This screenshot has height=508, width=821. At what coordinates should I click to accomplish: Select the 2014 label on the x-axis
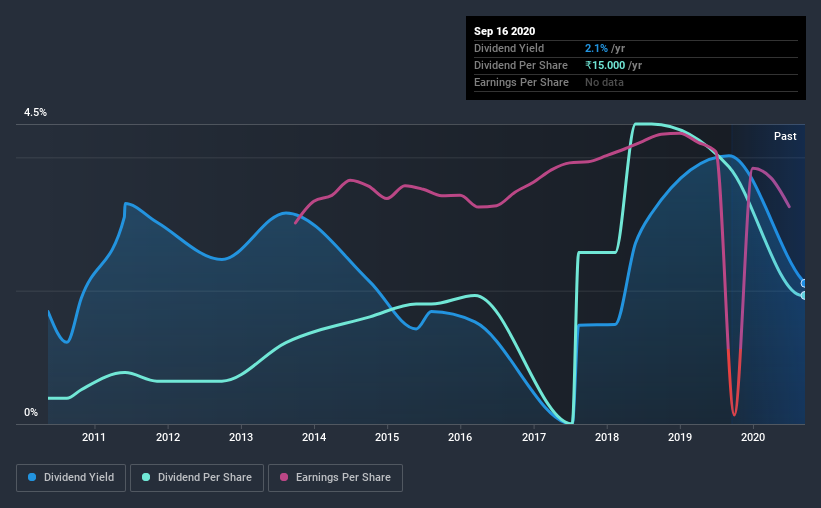click(314, 437)
